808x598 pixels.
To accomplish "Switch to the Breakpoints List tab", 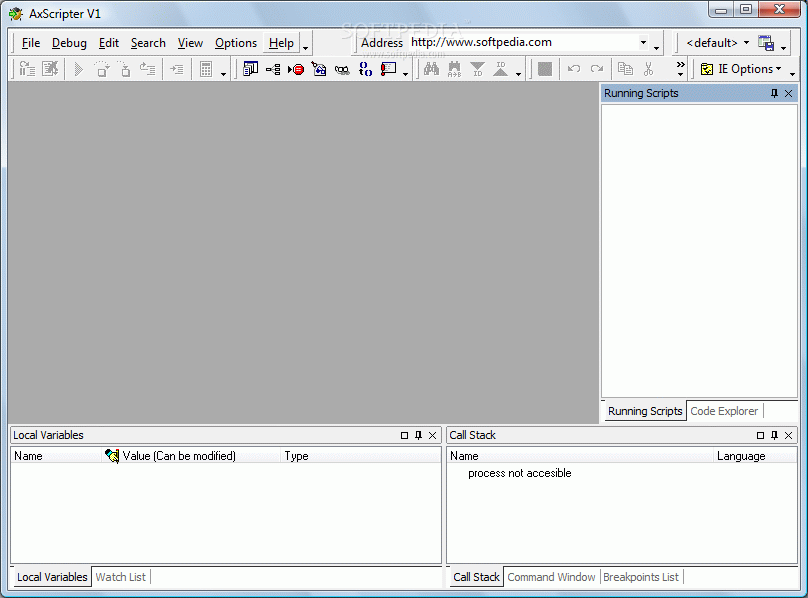I will pos(641,577).
